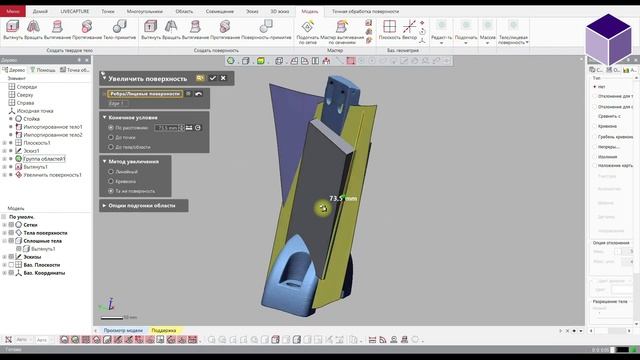Adjust the distance value stepper arrows
Image resolution: width=640 pixels, height=360 pixels.
pyautogui.click(x=182, y=128)
